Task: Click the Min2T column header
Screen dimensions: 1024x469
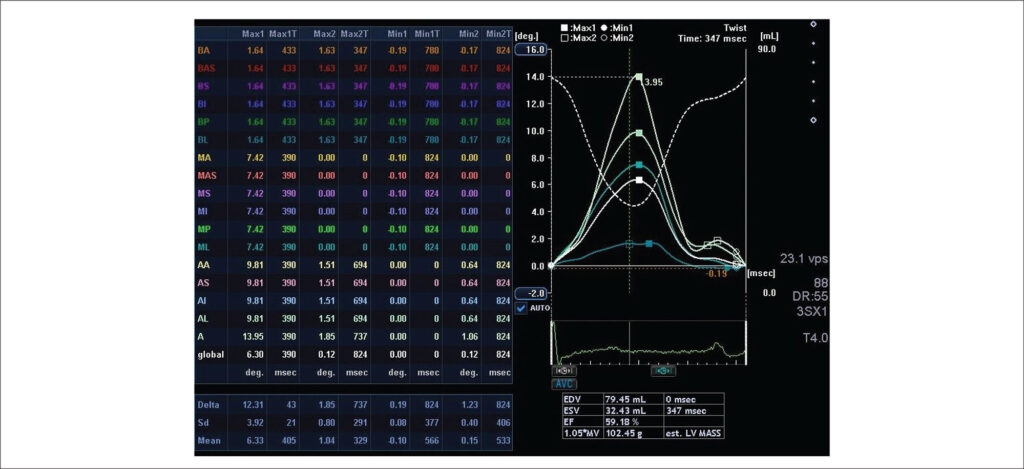Action: pyautogui.click(x=498, y=33)
